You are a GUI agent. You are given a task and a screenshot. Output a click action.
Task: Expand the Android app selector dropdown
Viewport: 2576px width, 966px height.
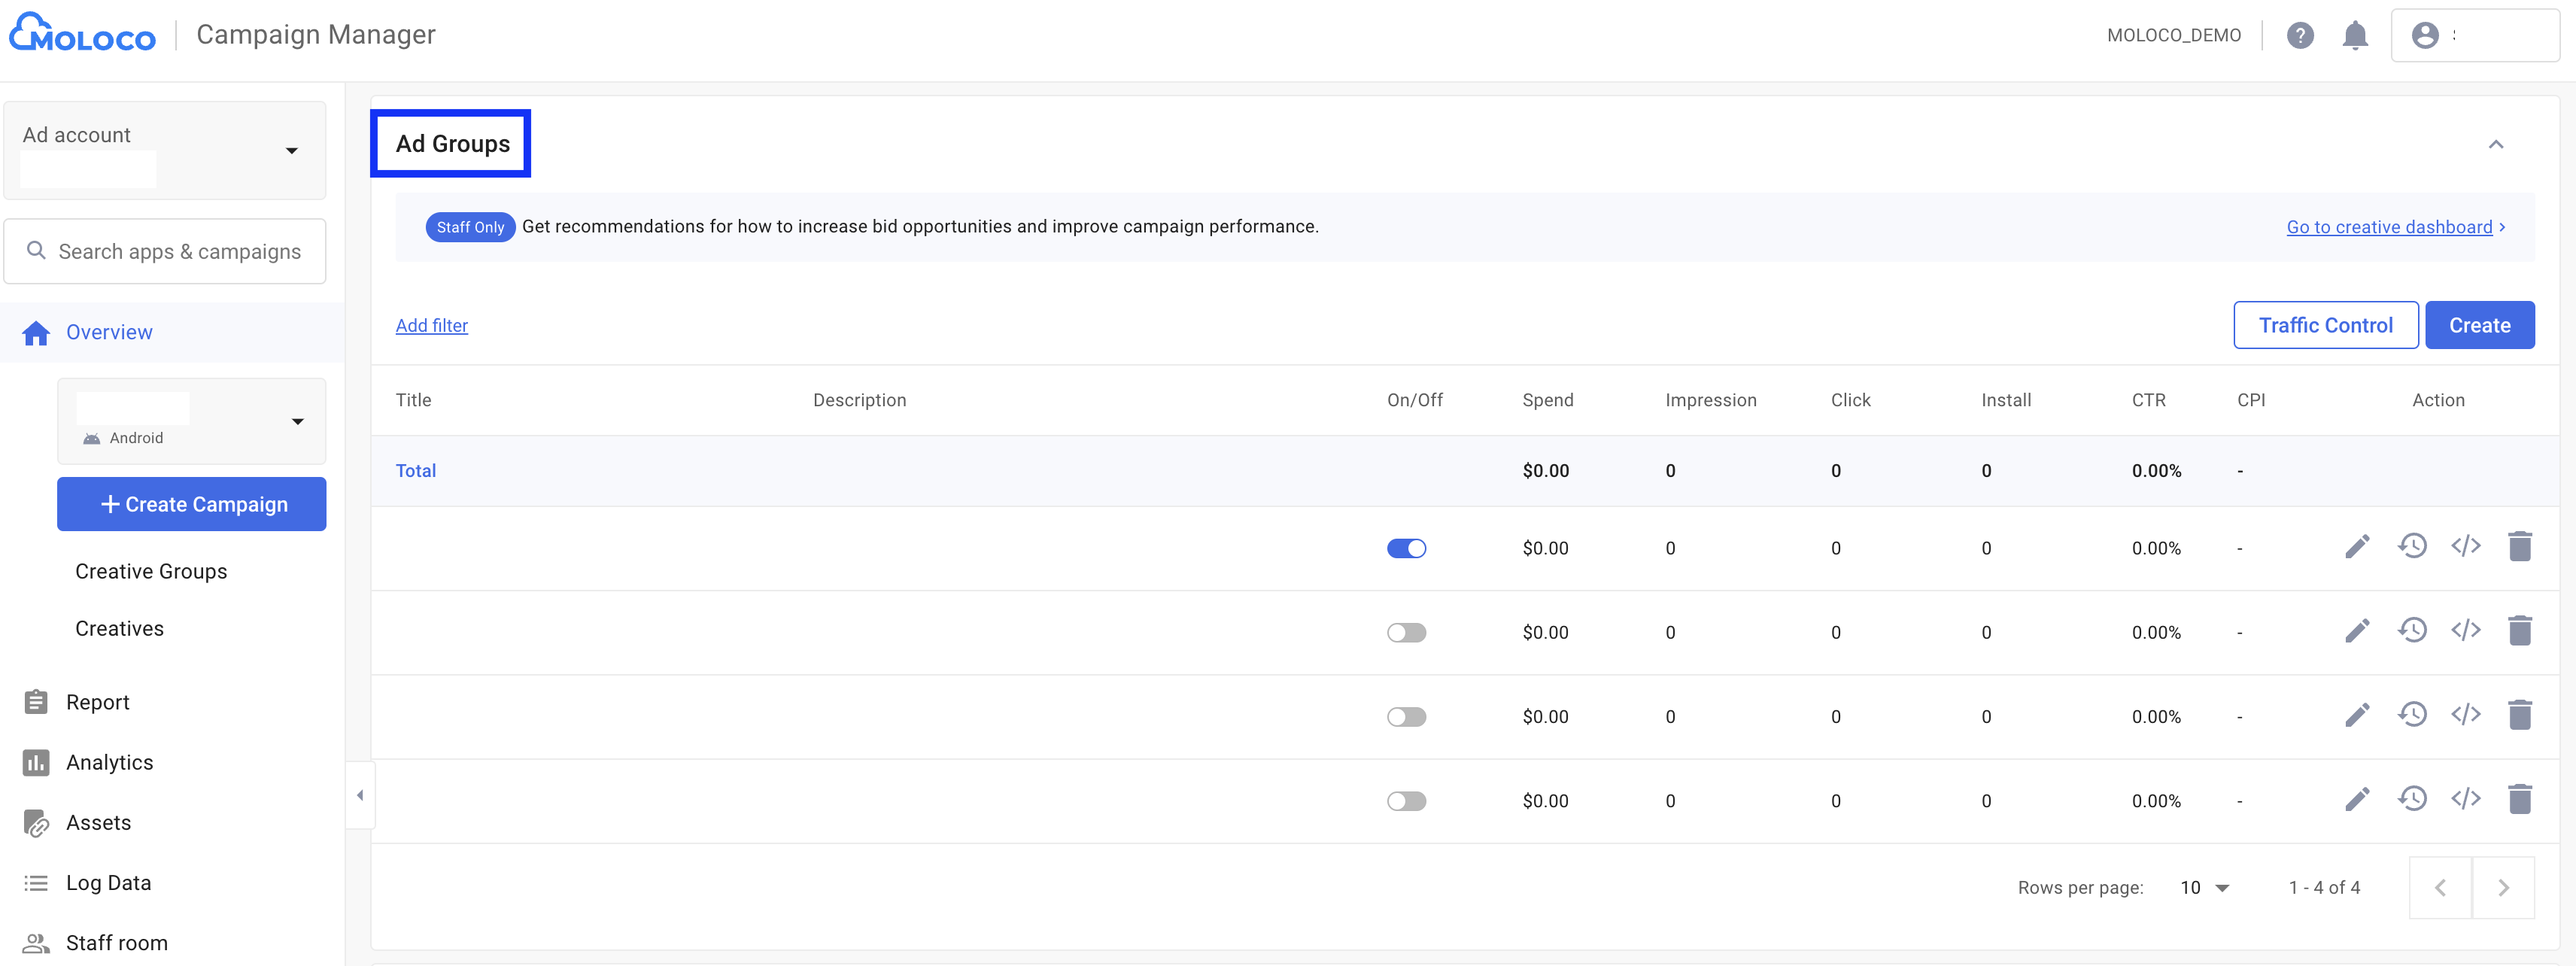click(297, 422)
